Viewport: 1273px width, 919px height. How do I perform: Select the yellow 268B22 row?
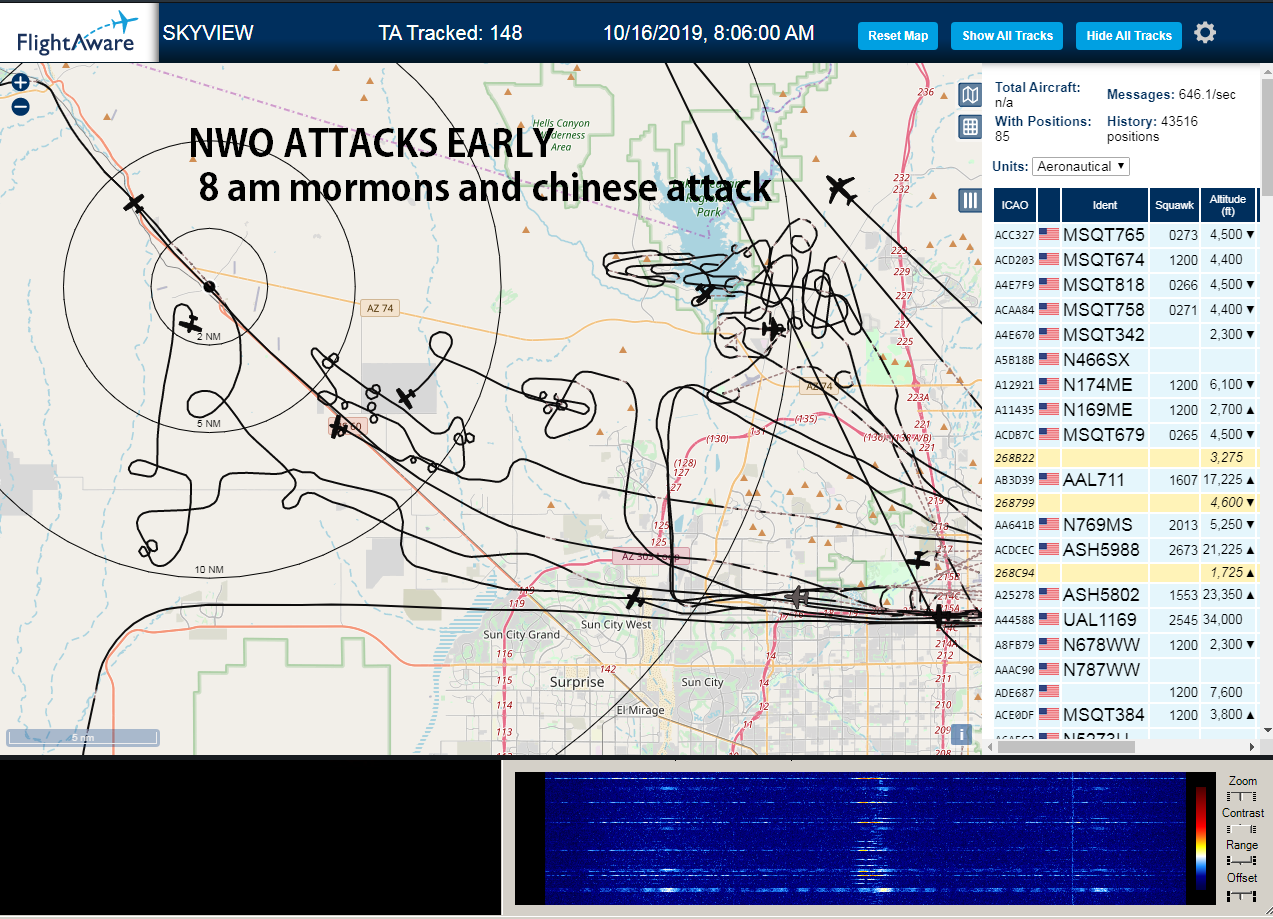coord(1125,458)
